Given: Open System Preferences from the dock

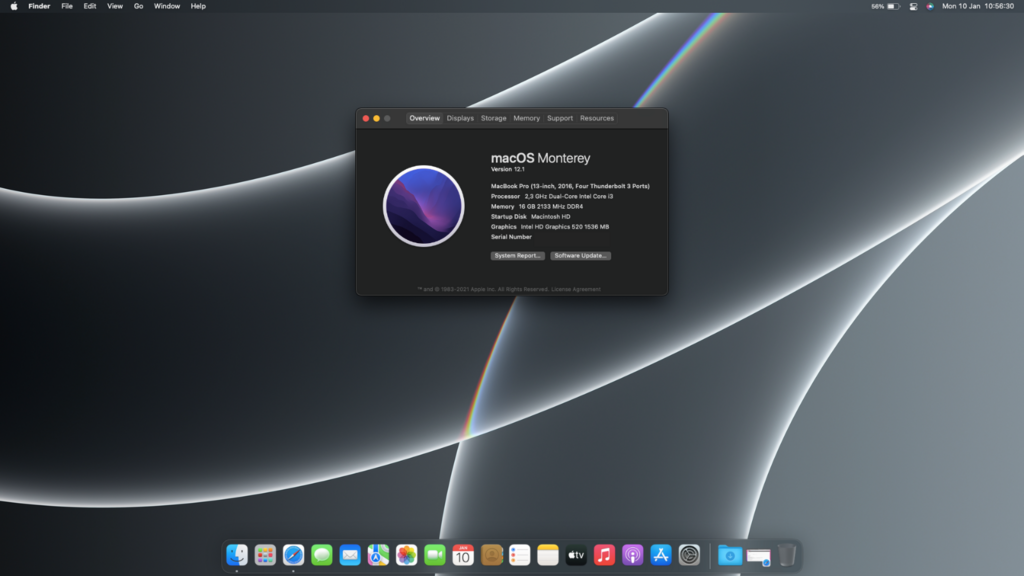Looking at the screenshot, I should point(689,555).
